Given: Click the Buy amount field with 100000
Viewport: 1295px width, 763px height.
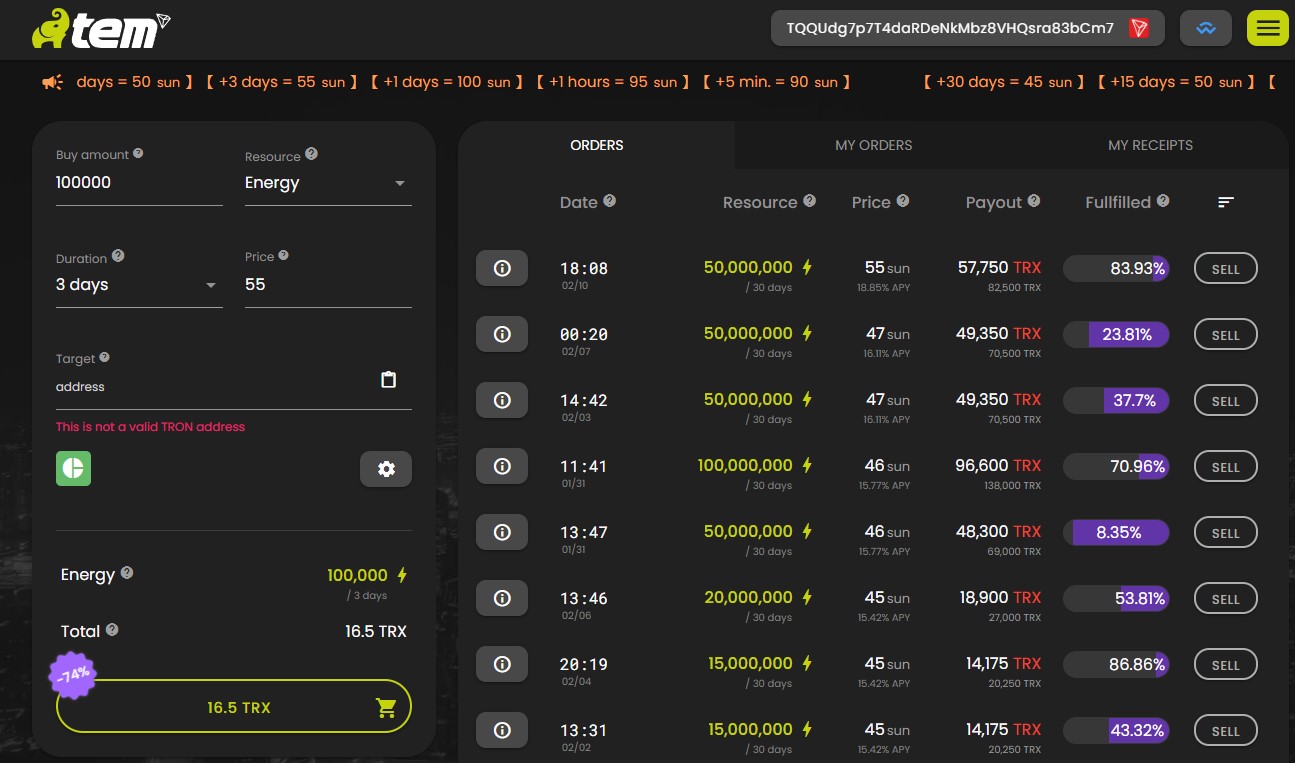Looking at the screenshot, I should point(139,183).
